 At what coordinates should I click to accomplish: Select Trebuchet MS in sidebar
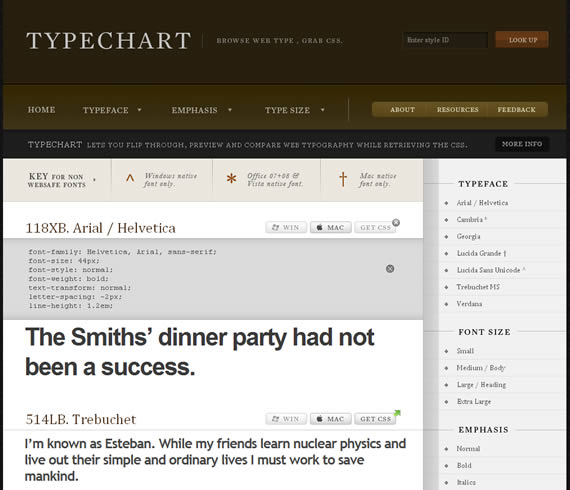point(478,287)
